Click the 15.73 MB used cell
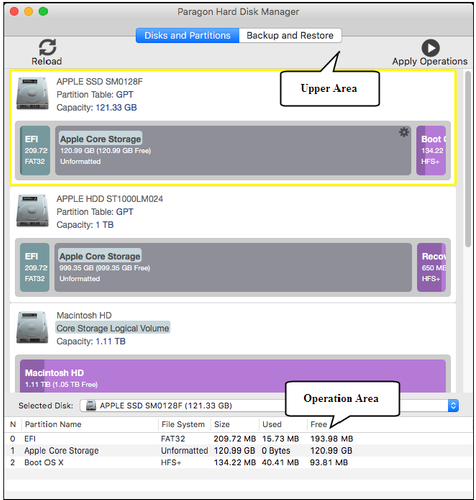 click(280, 439)
